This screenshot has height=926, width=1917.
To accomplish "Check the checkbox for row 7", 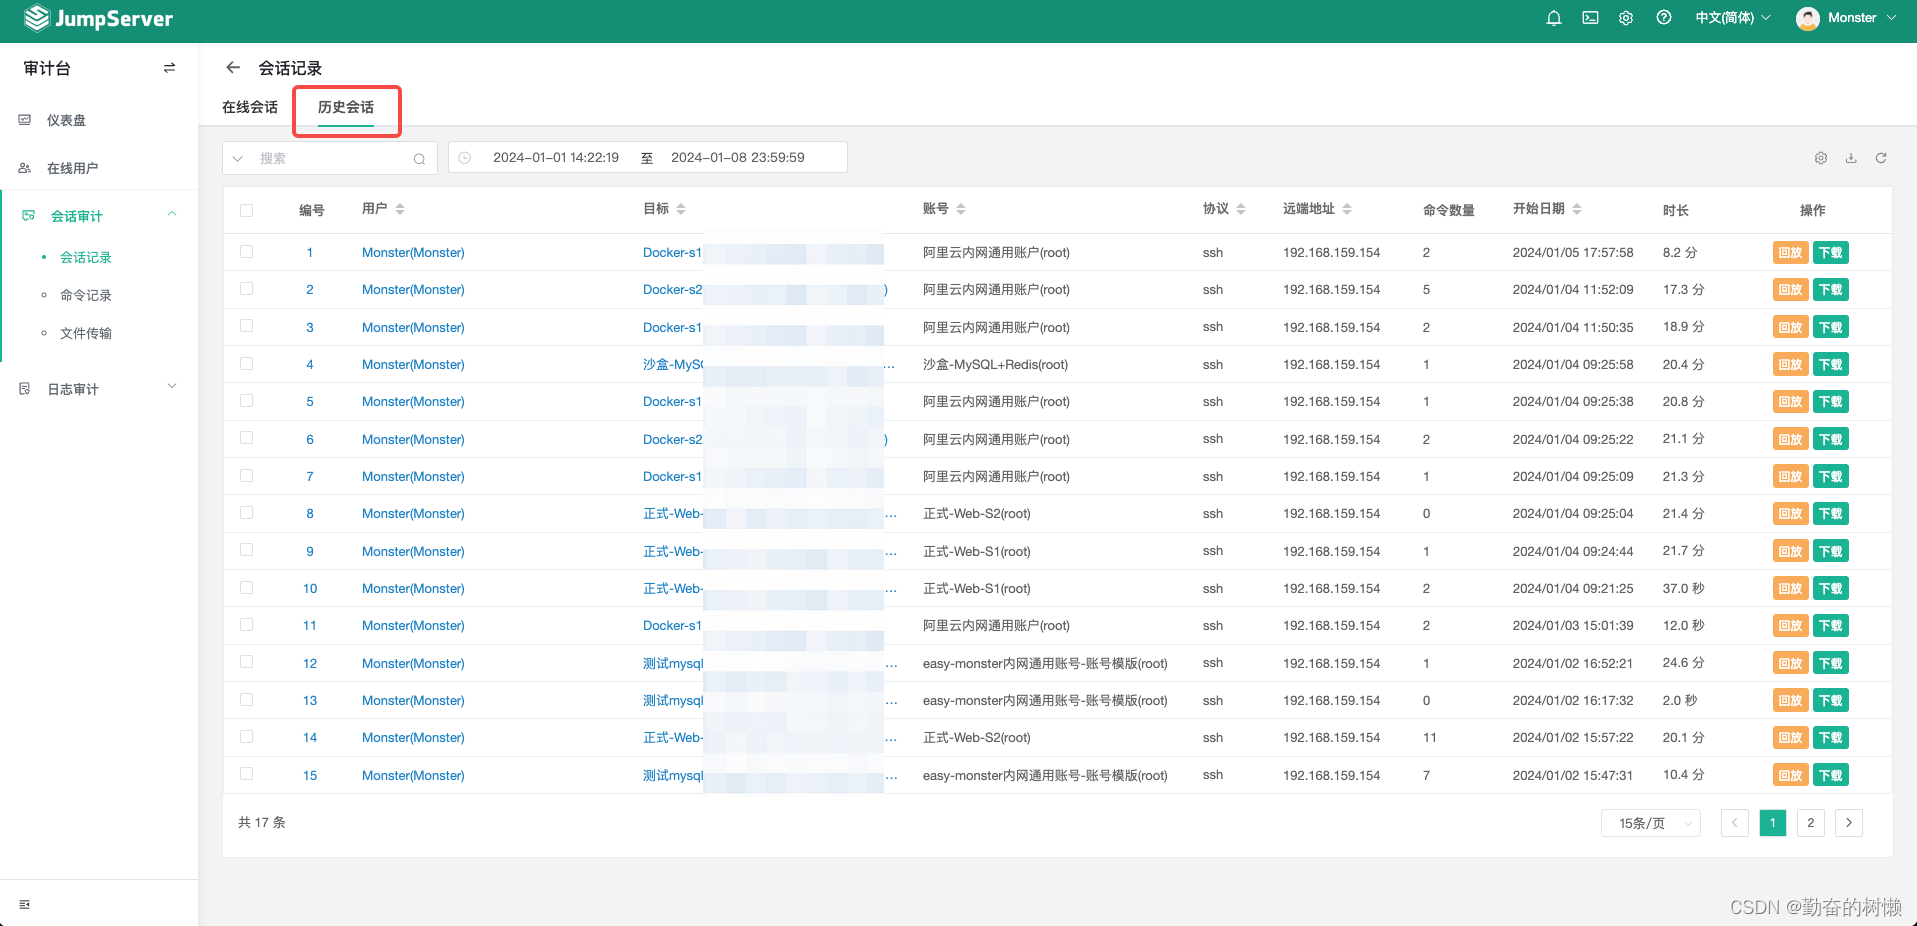I will [x=247, y=476].
